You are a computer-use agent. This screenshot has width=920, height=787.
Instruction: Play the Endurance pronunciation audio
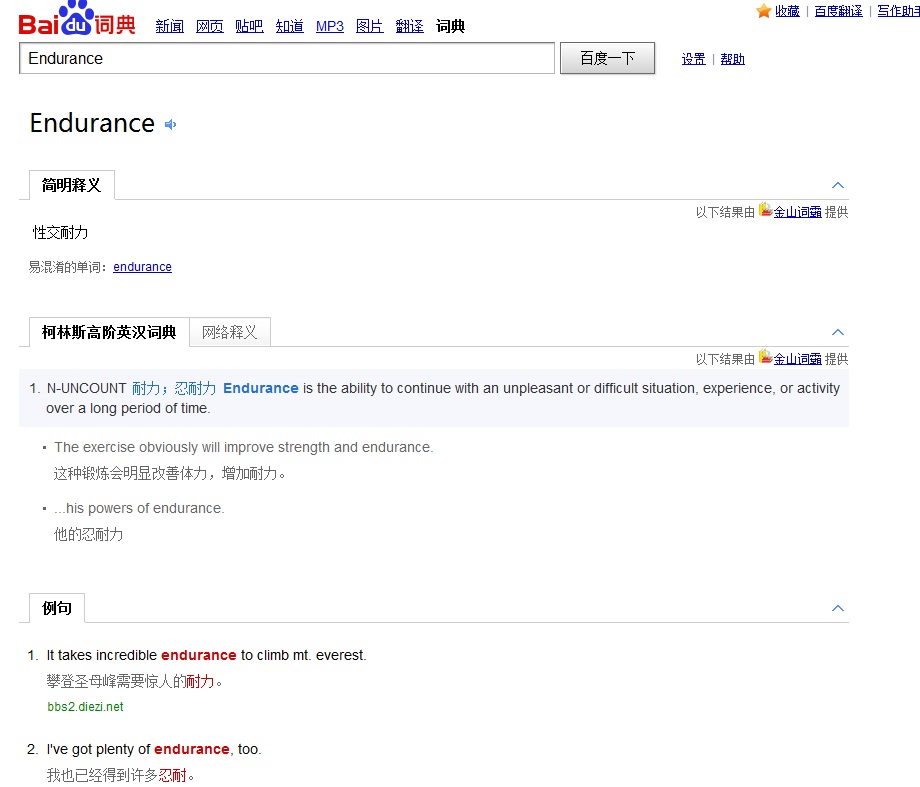(170, 124)
